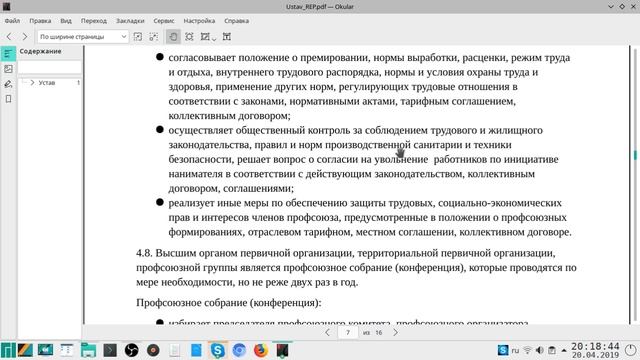Screen dimensions: 640x360
Task: Show the Contents sidebar panel
Action: click(x=8, y=53)
